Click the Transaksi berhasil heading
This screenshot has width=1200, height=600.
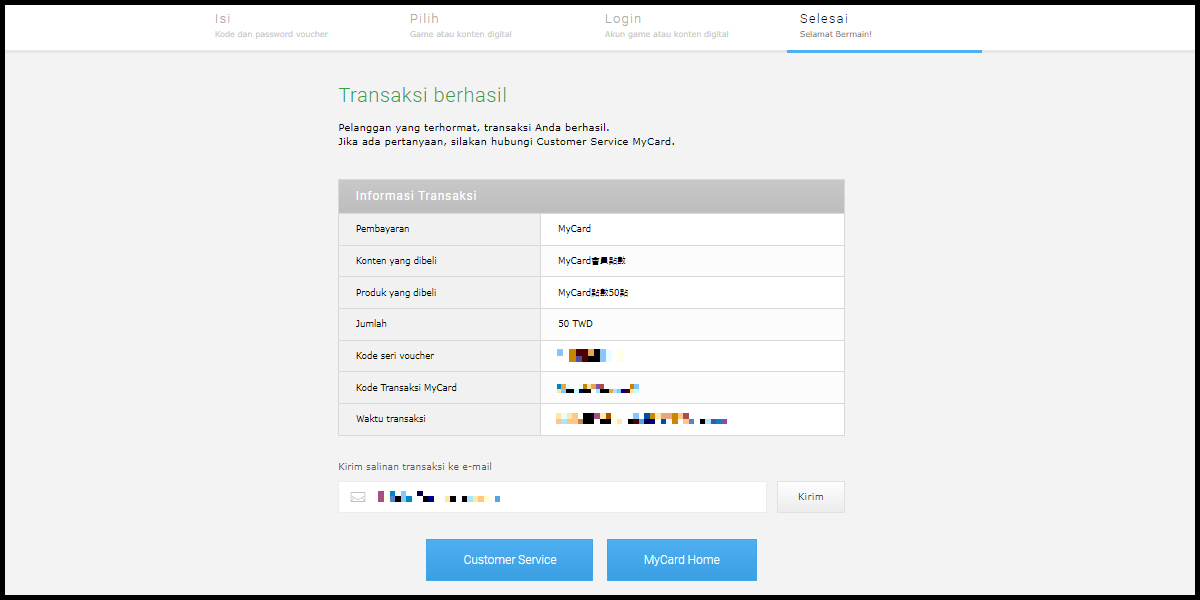coord(423,95)
